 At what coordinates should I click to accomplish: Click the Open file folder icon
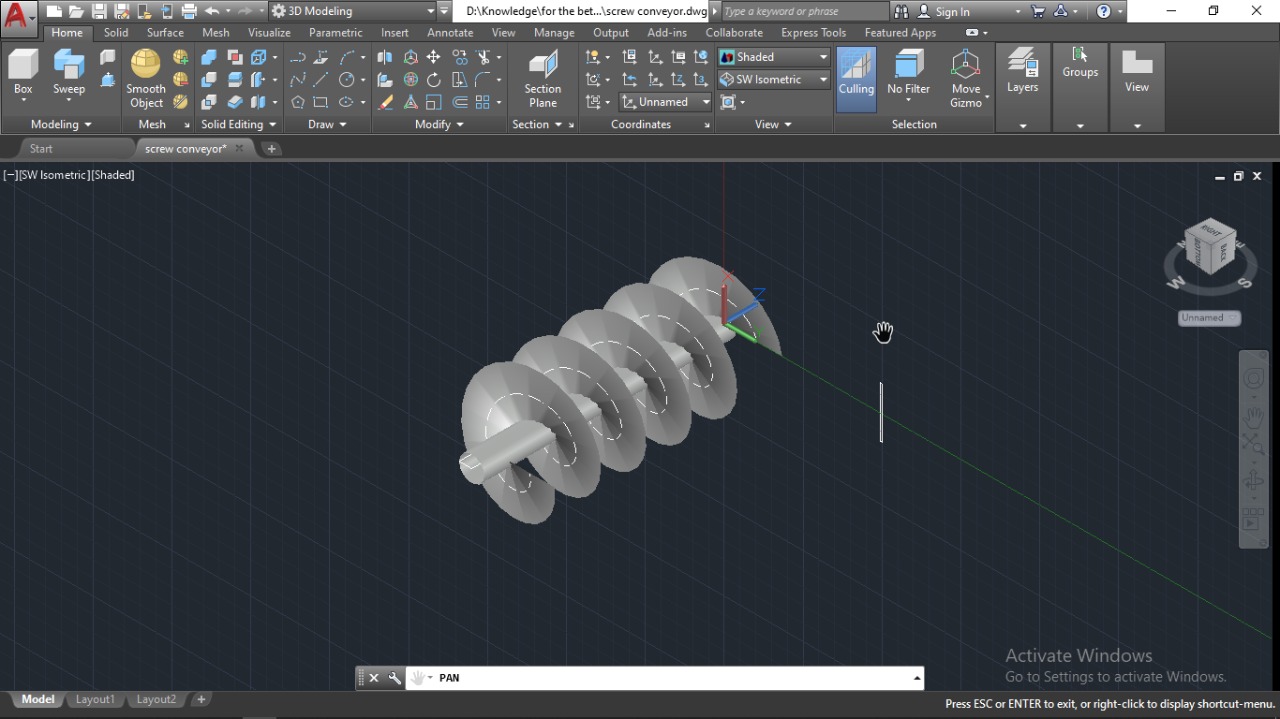click(x=76, y=11)
